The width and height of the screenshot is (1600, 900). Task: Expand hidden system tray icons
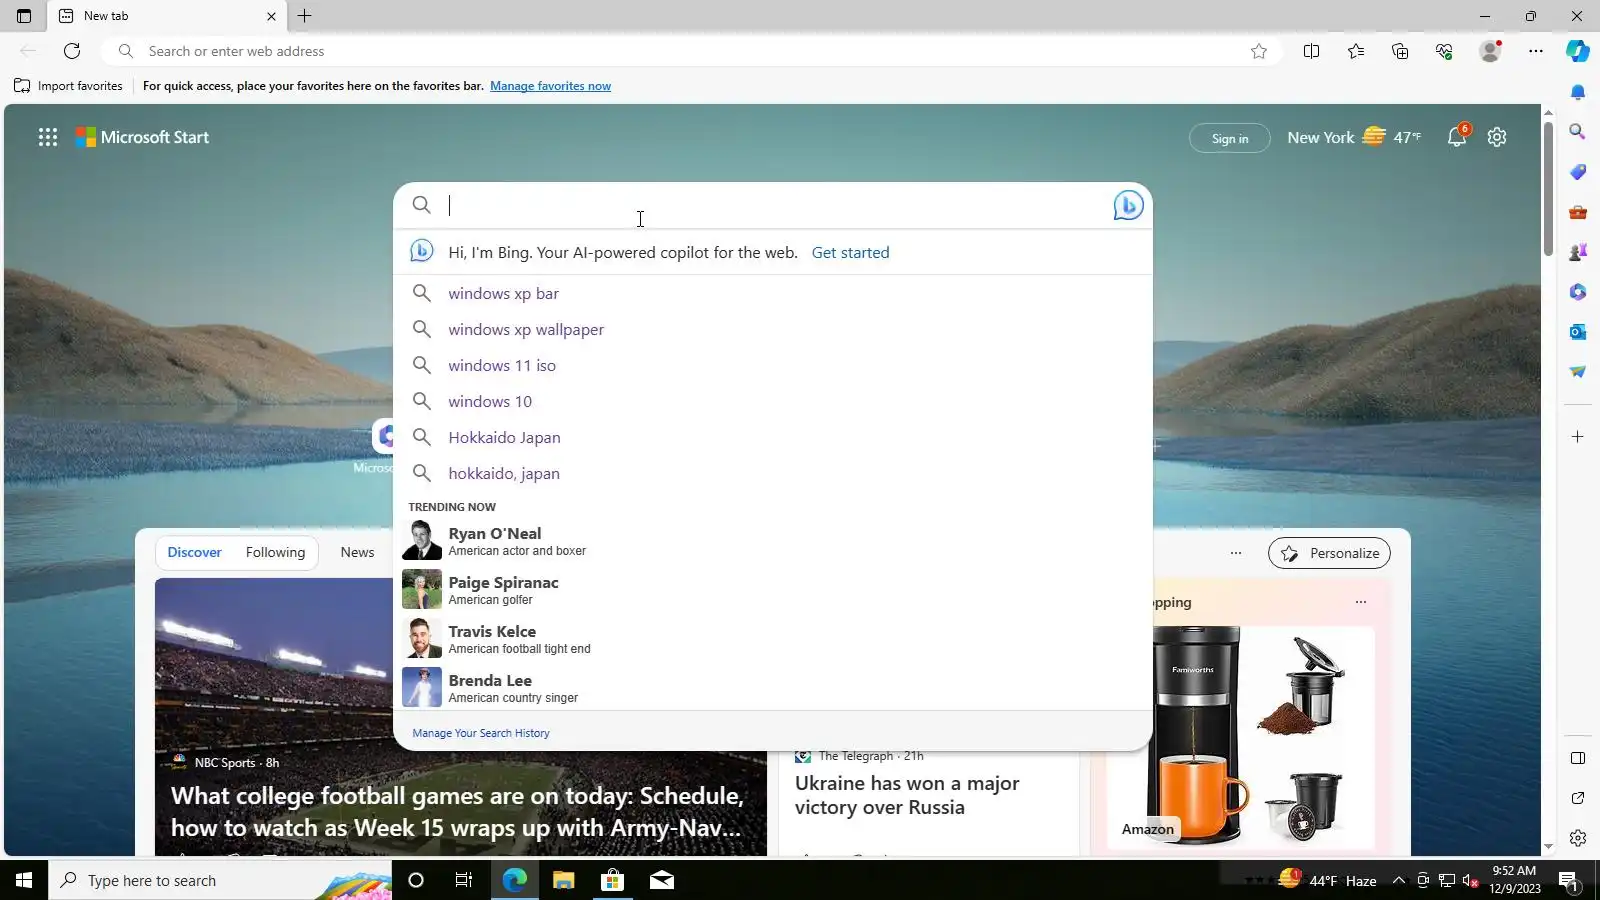pos(1399,880)
